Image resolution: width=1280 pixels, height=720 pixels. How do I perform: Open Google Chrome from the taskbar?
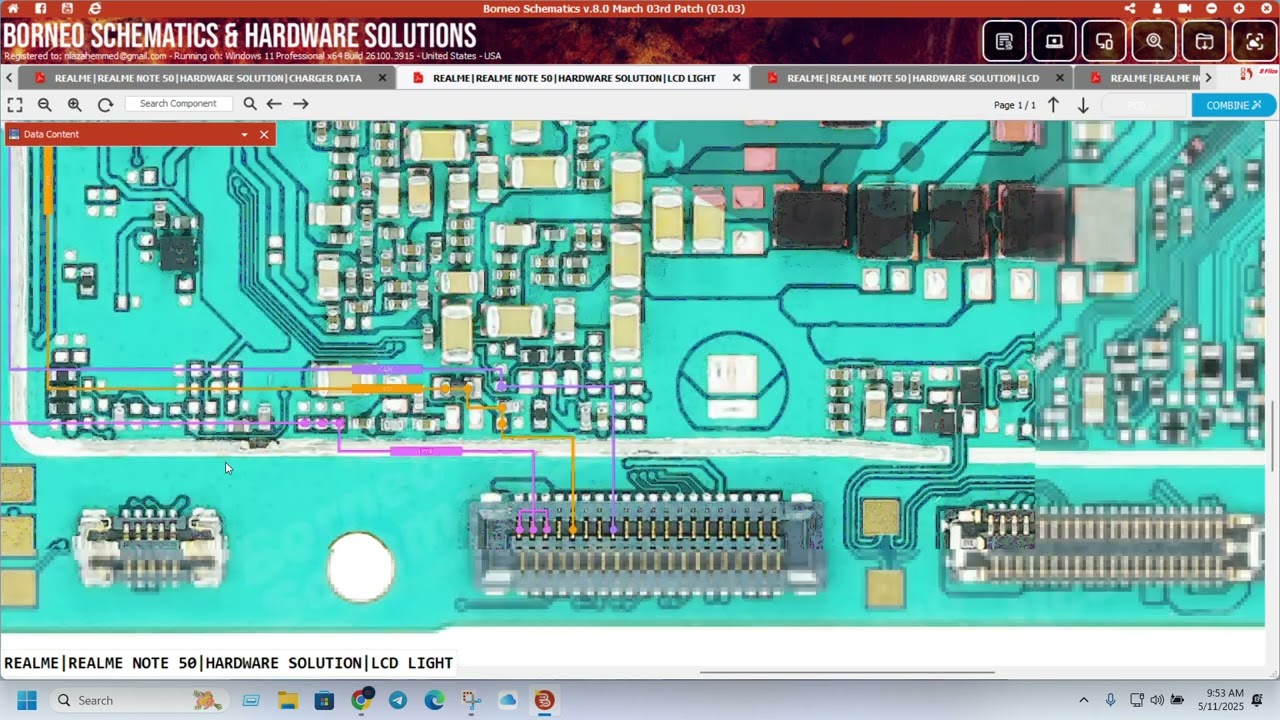(361, 700)
